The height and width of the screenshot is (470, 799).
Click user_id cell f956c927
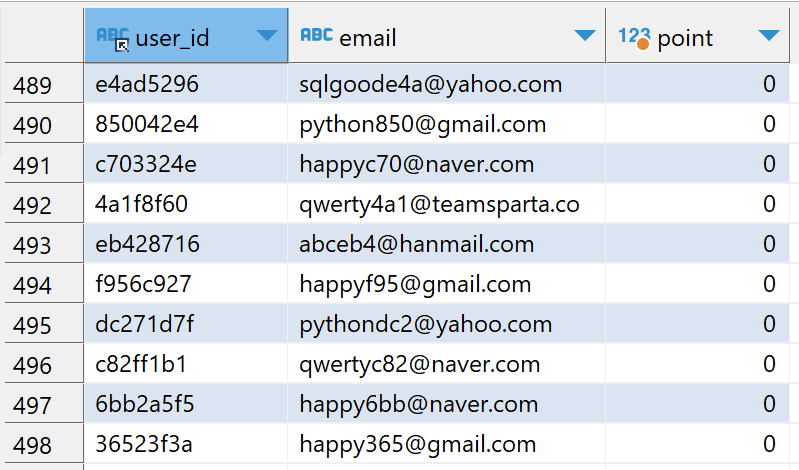(x=187, y=284)
